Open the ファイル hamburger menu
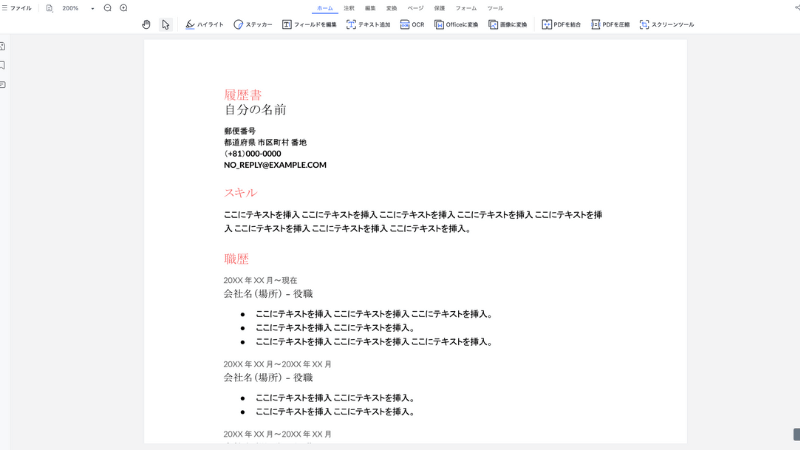The image size is (800, 450). (16, 8)
